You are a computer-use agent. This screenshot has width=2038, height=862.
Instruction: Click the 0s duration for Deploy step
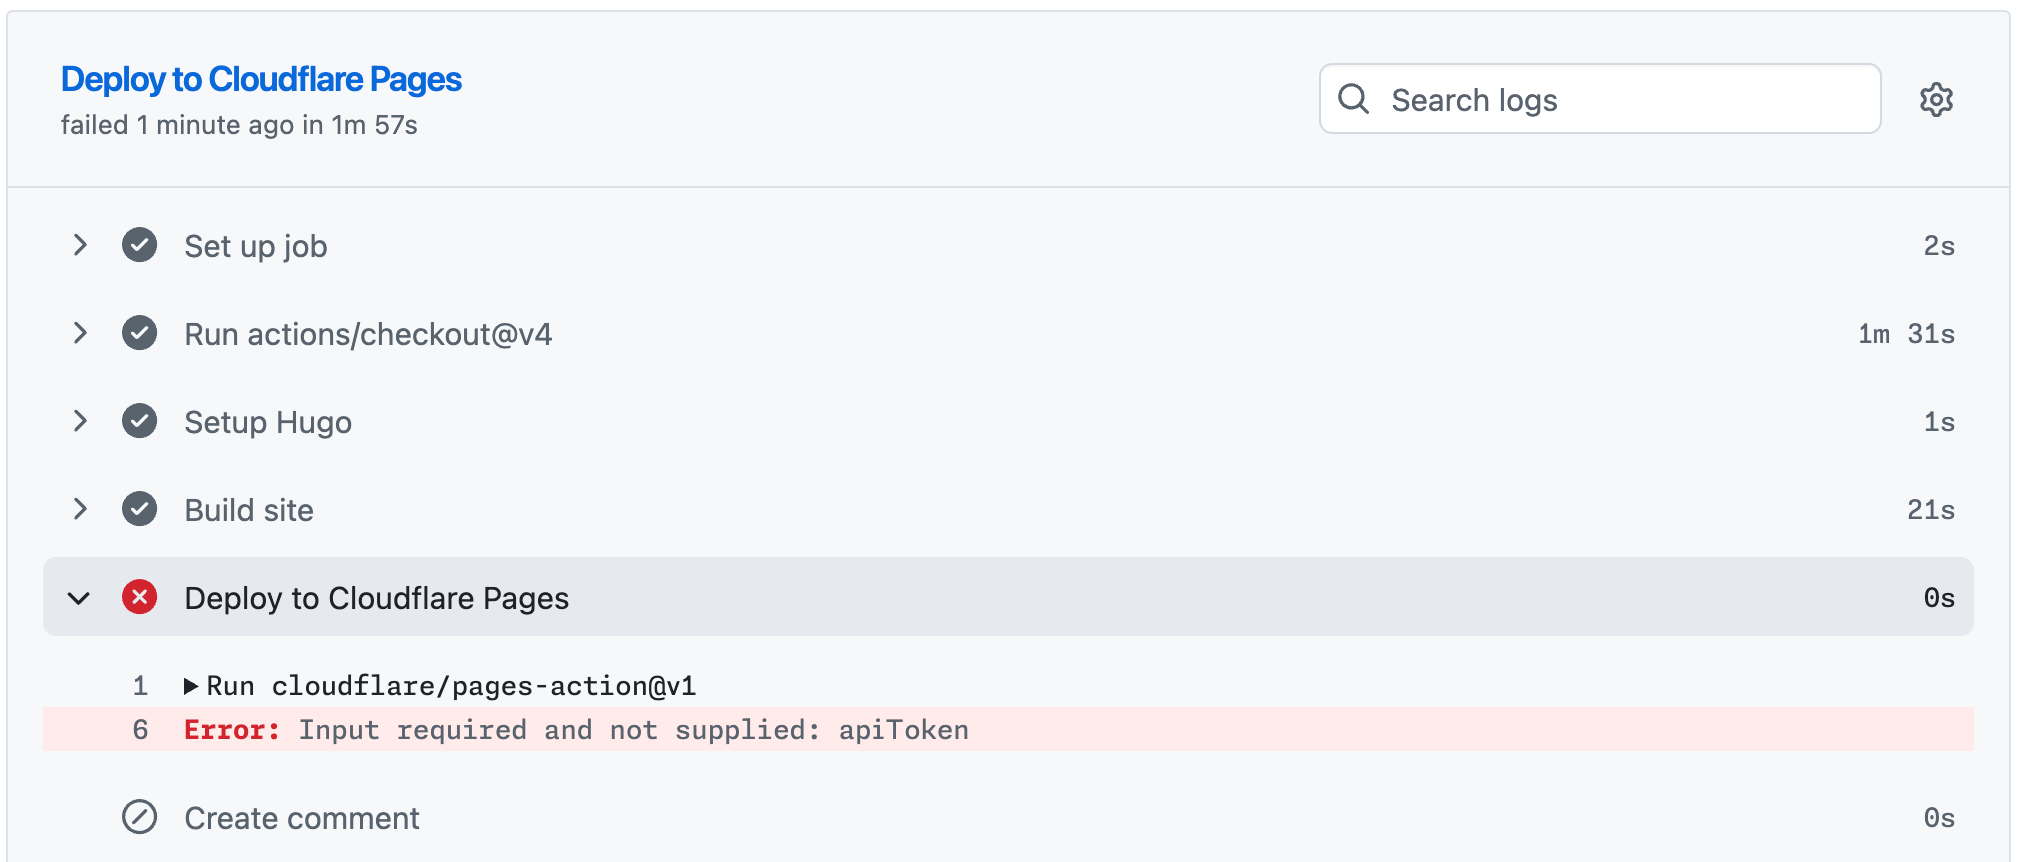(x=1939, y=598)
